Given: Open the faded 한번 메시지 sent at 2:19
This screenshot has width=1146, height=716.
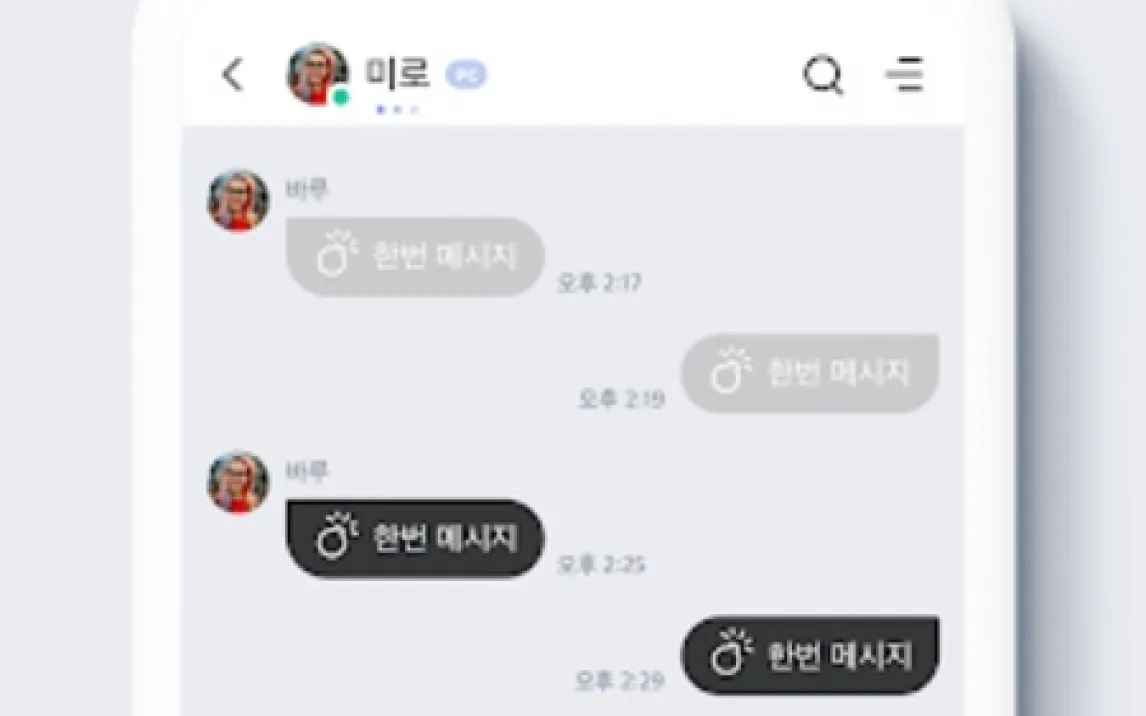Looking at the screenshot, I should click(x=810, y=373).
